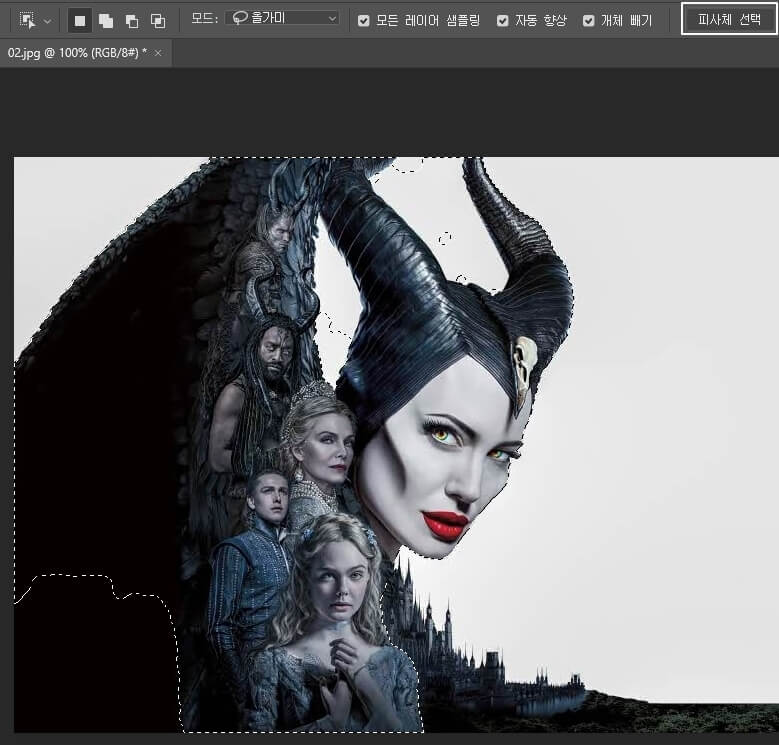Screen dimensions: 779x745
Task: Choose New Selection mode icon
Action: (x=79, y=21)
